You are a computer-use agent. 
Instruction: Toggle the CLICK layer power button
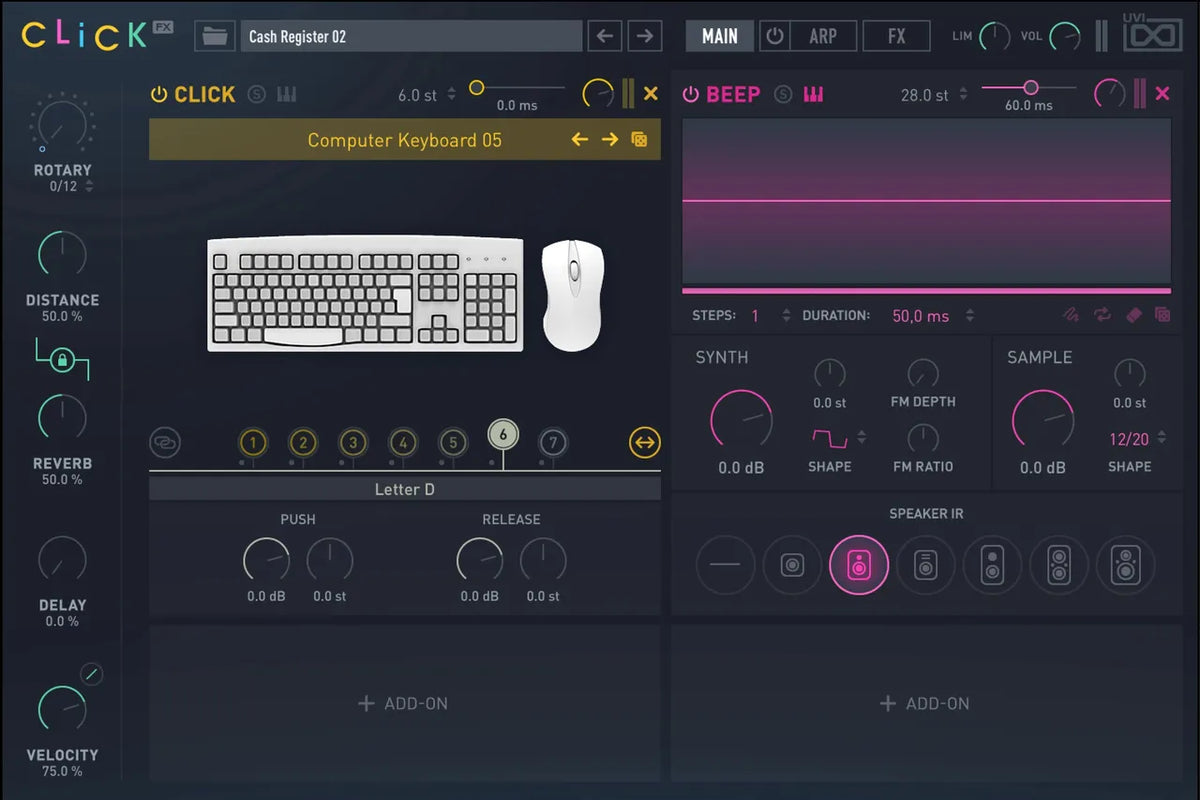[x=158, y=94]
